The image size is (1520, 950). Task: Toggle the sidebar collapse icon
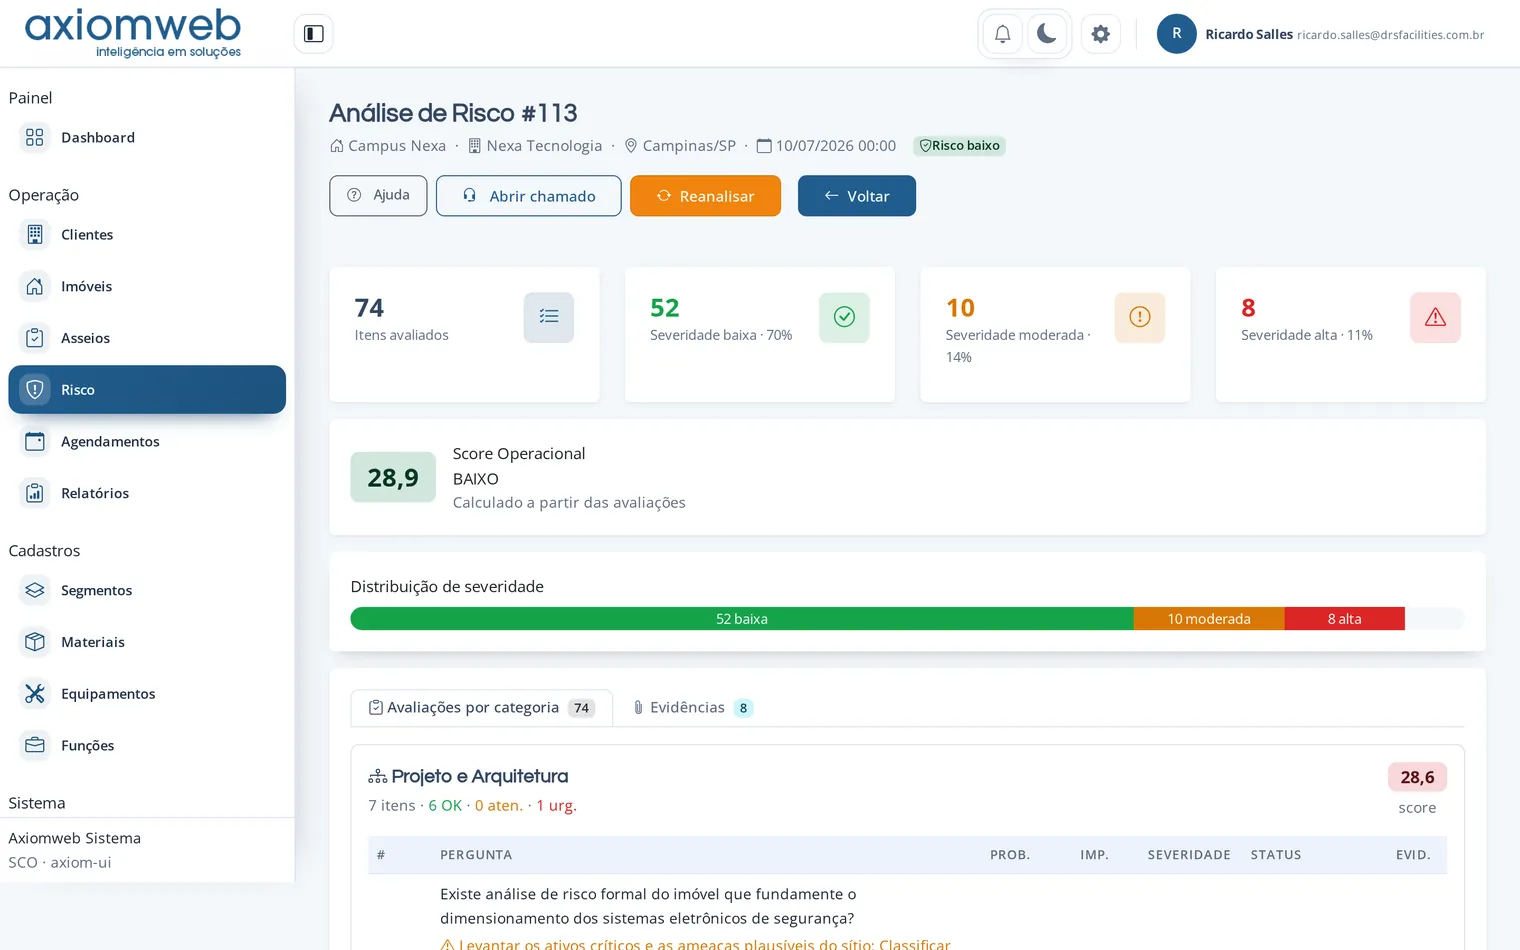point(313,34)
